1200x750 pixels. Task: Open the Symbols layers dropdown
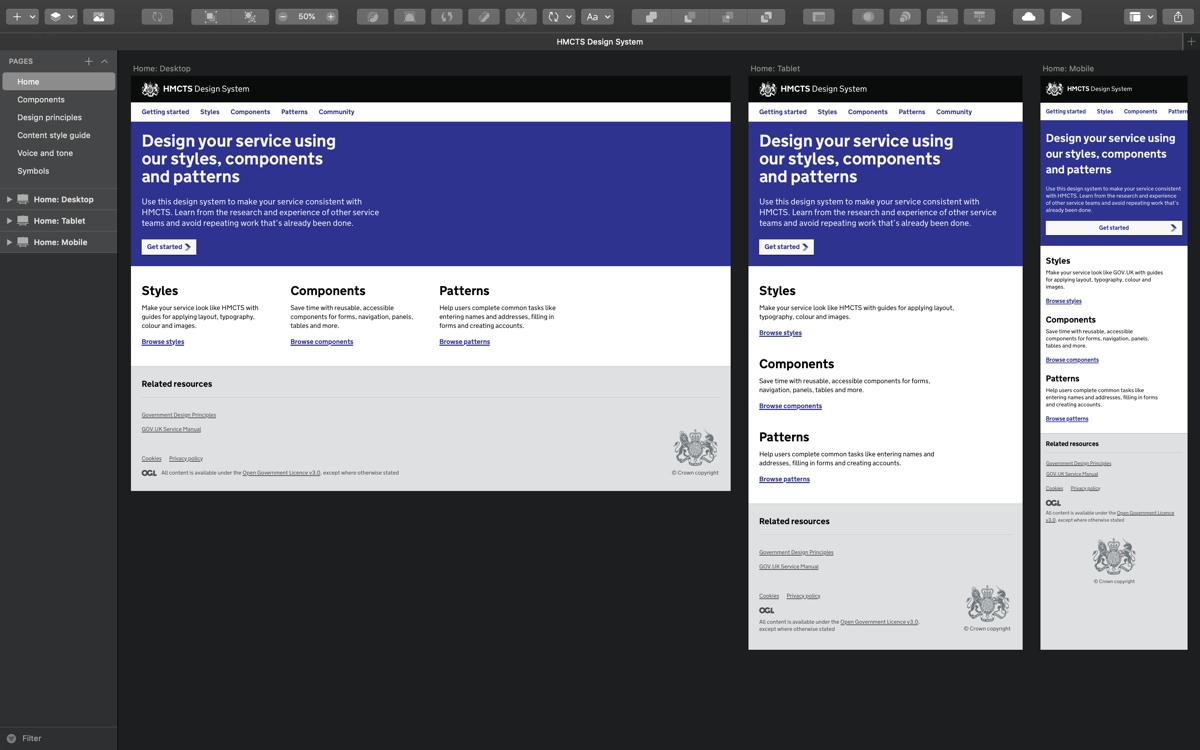pos(61,17)
